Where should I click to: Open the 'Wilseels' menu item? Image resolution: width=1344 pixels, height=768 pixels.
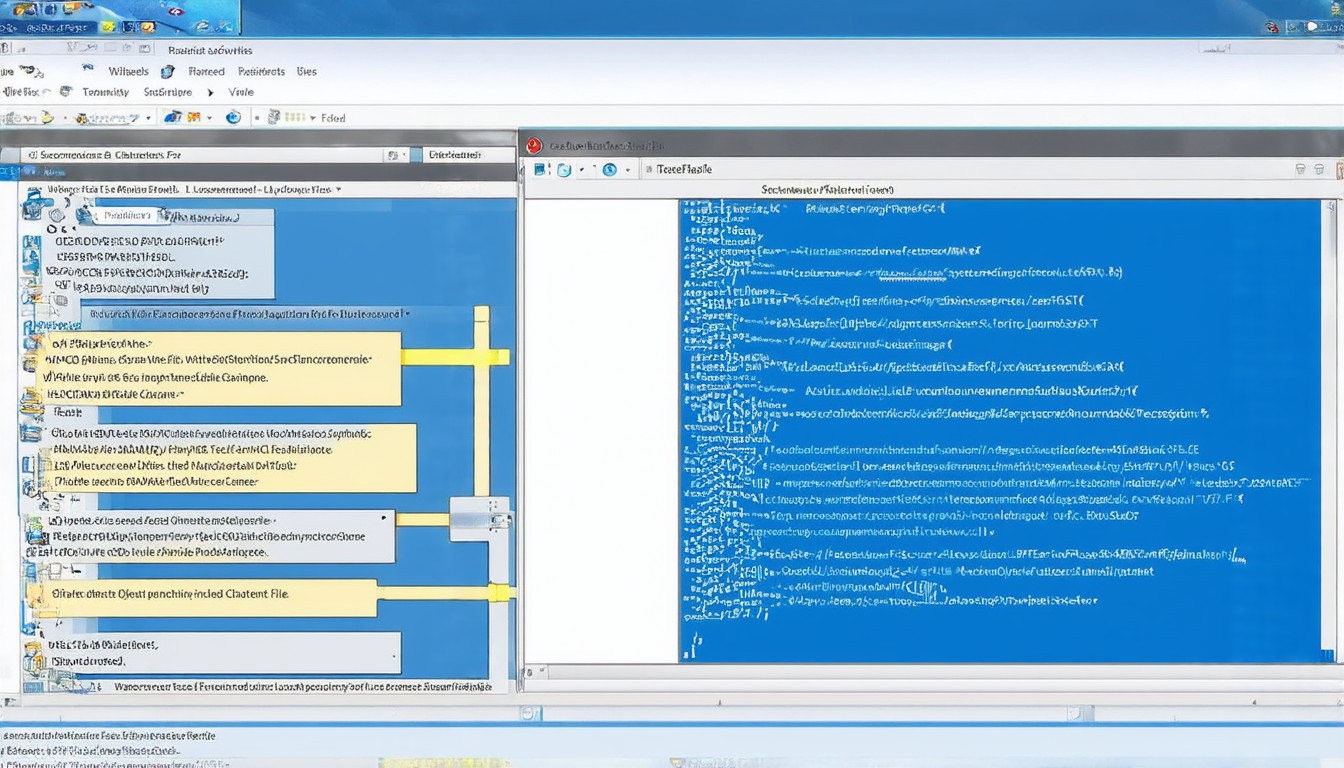coord(128,71)
